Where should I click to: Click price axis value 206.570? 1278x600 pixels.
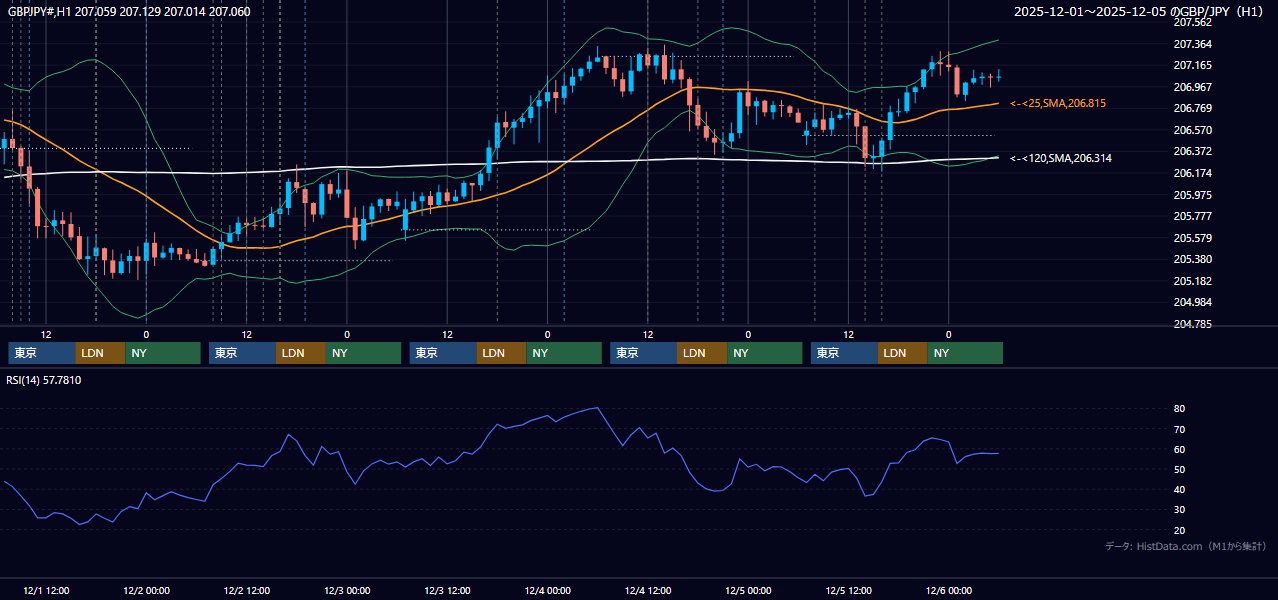(x=1192, y=130)
